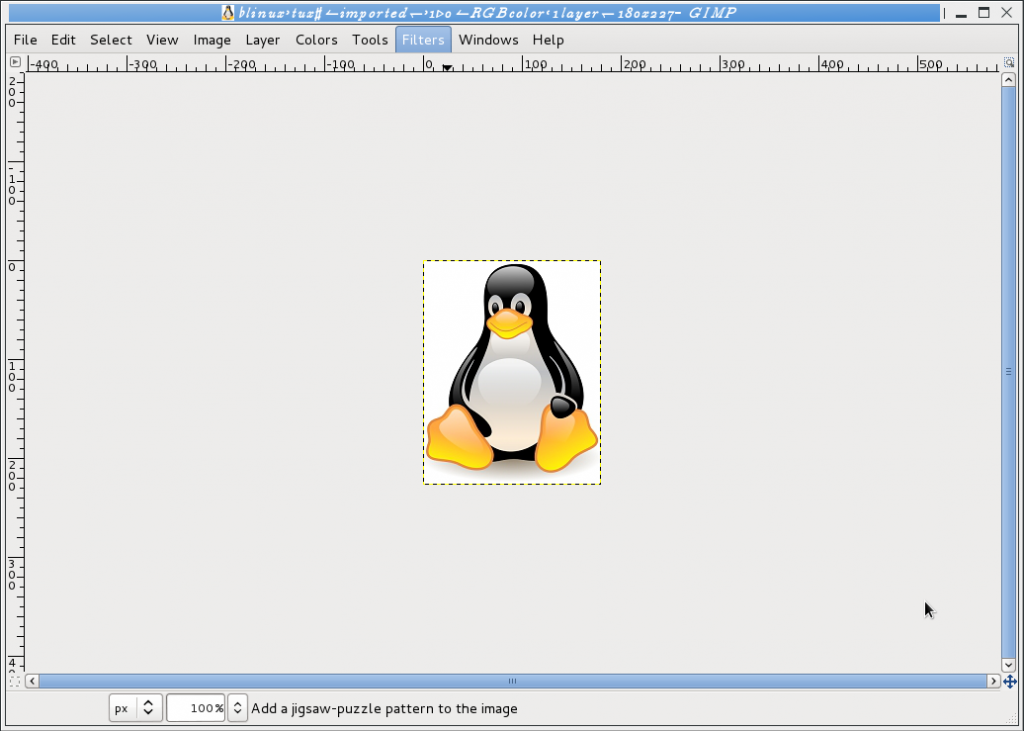Click the vertical scrollbar down arrow

coord(1008,665)
